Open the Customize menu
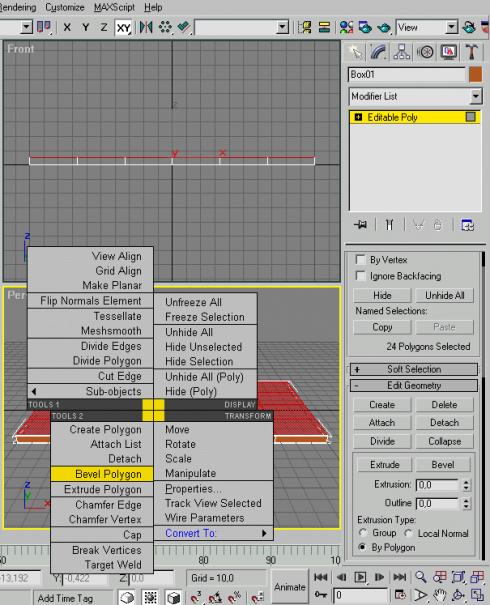The width and height of the screenshot is (490, 605). tap(65, 7)
